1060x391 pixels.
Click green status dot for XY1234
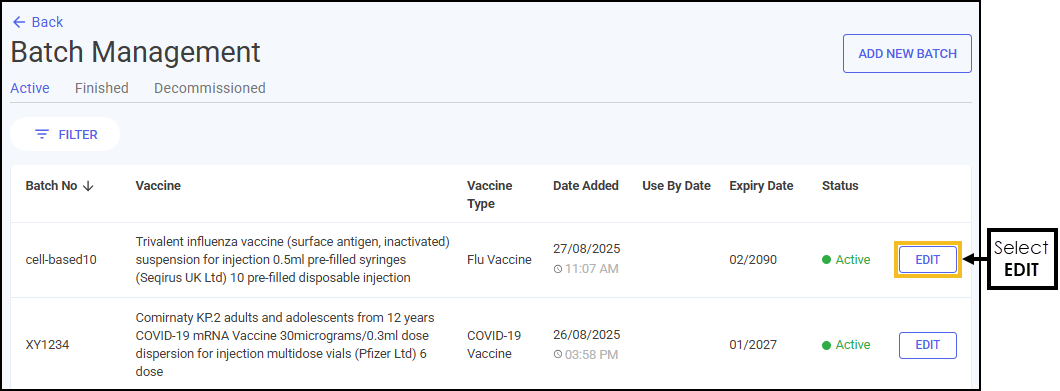coord(826,345)
